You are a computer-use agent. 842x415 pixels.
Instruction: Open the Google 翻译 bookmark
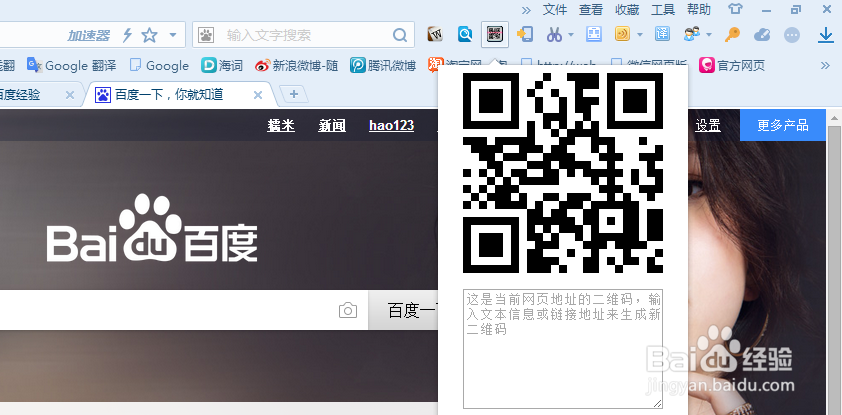pos(71,65)
